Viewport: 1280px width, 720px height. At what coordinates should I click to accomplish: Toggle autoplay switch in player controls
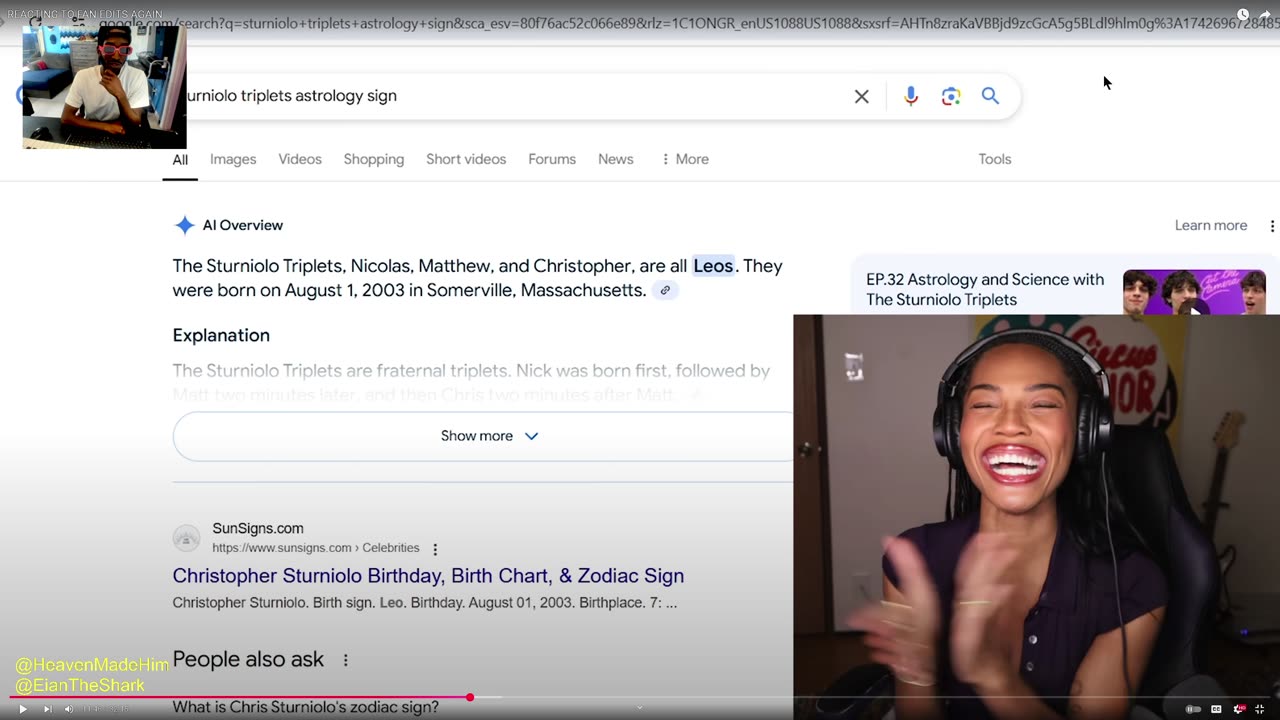pyautogui.click(x=1192, y=709)
